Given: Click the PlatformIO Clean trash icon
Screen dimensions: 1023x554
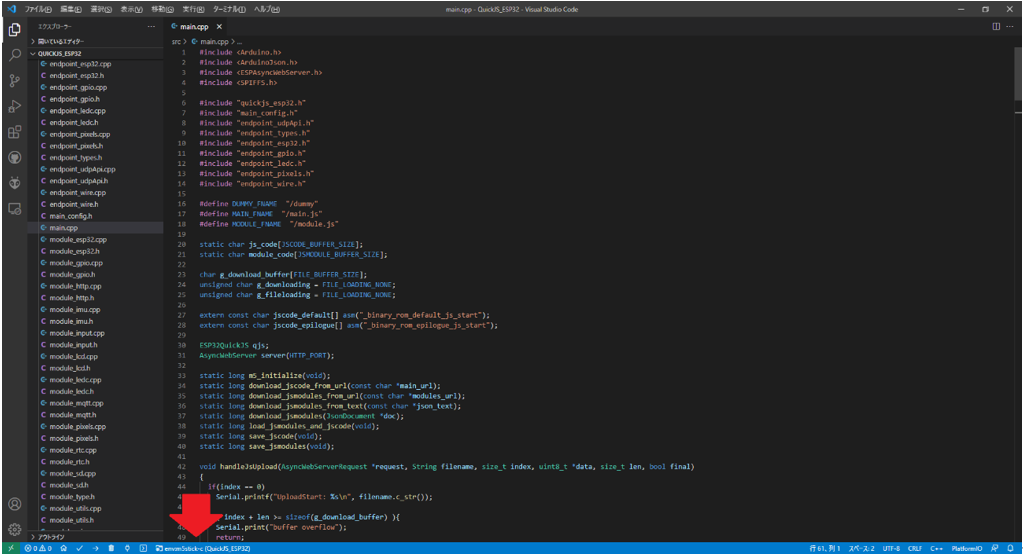Looking at the screenshot, I should [111, 548].
